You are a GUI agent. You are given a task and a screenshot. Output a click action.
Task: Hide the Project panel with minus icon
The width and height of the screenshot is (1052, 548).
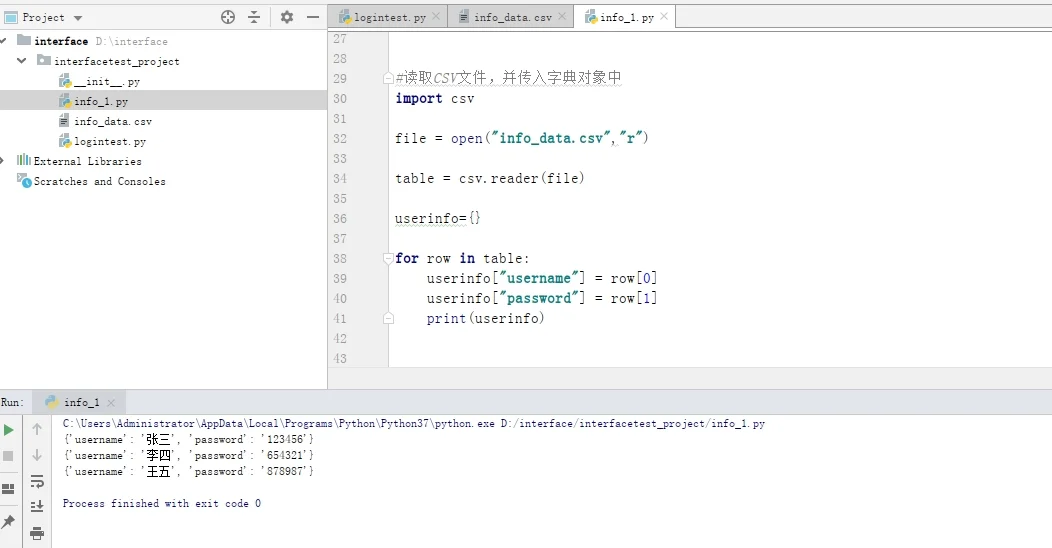pyautogui.click(x=313, y=17)
